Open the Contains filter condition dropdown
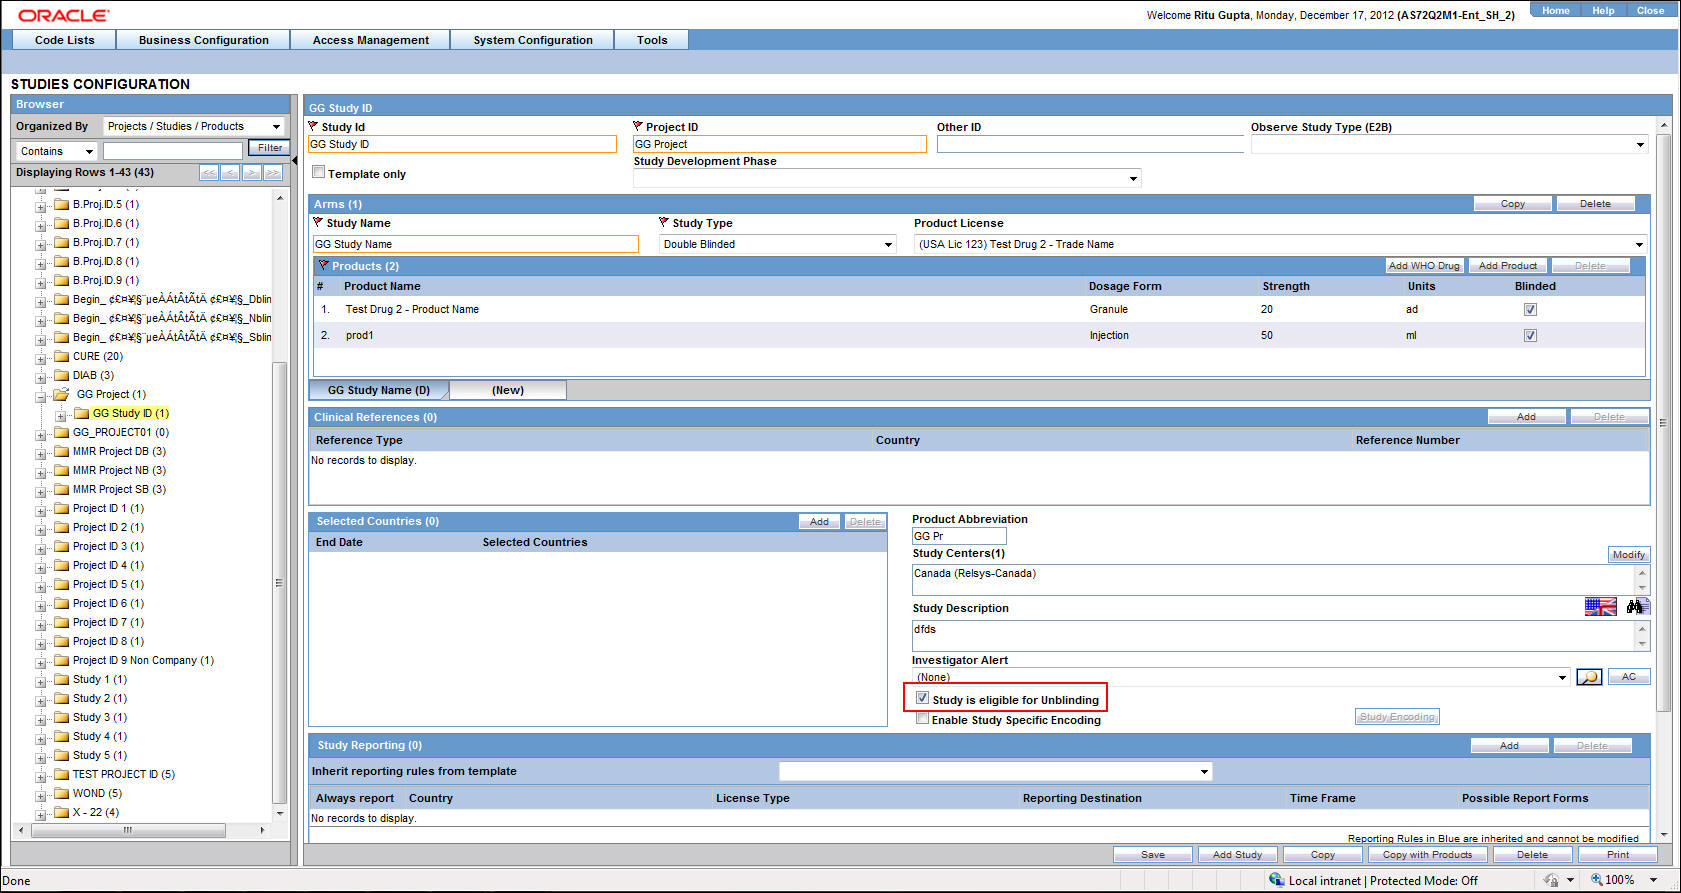The height and width of the screenshot is (893, 1681). coord(89,152)
